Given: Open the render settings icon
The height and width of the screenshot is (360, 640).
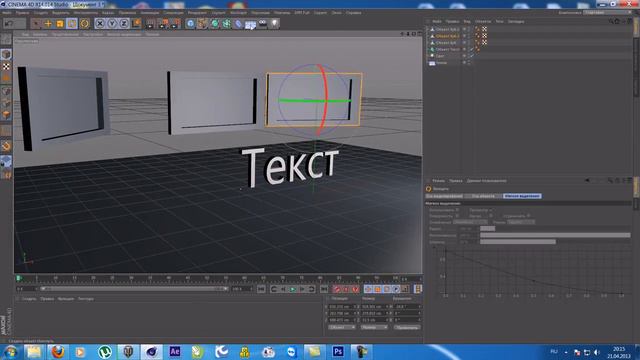Looking at the screenshot, I should (175, 24).
